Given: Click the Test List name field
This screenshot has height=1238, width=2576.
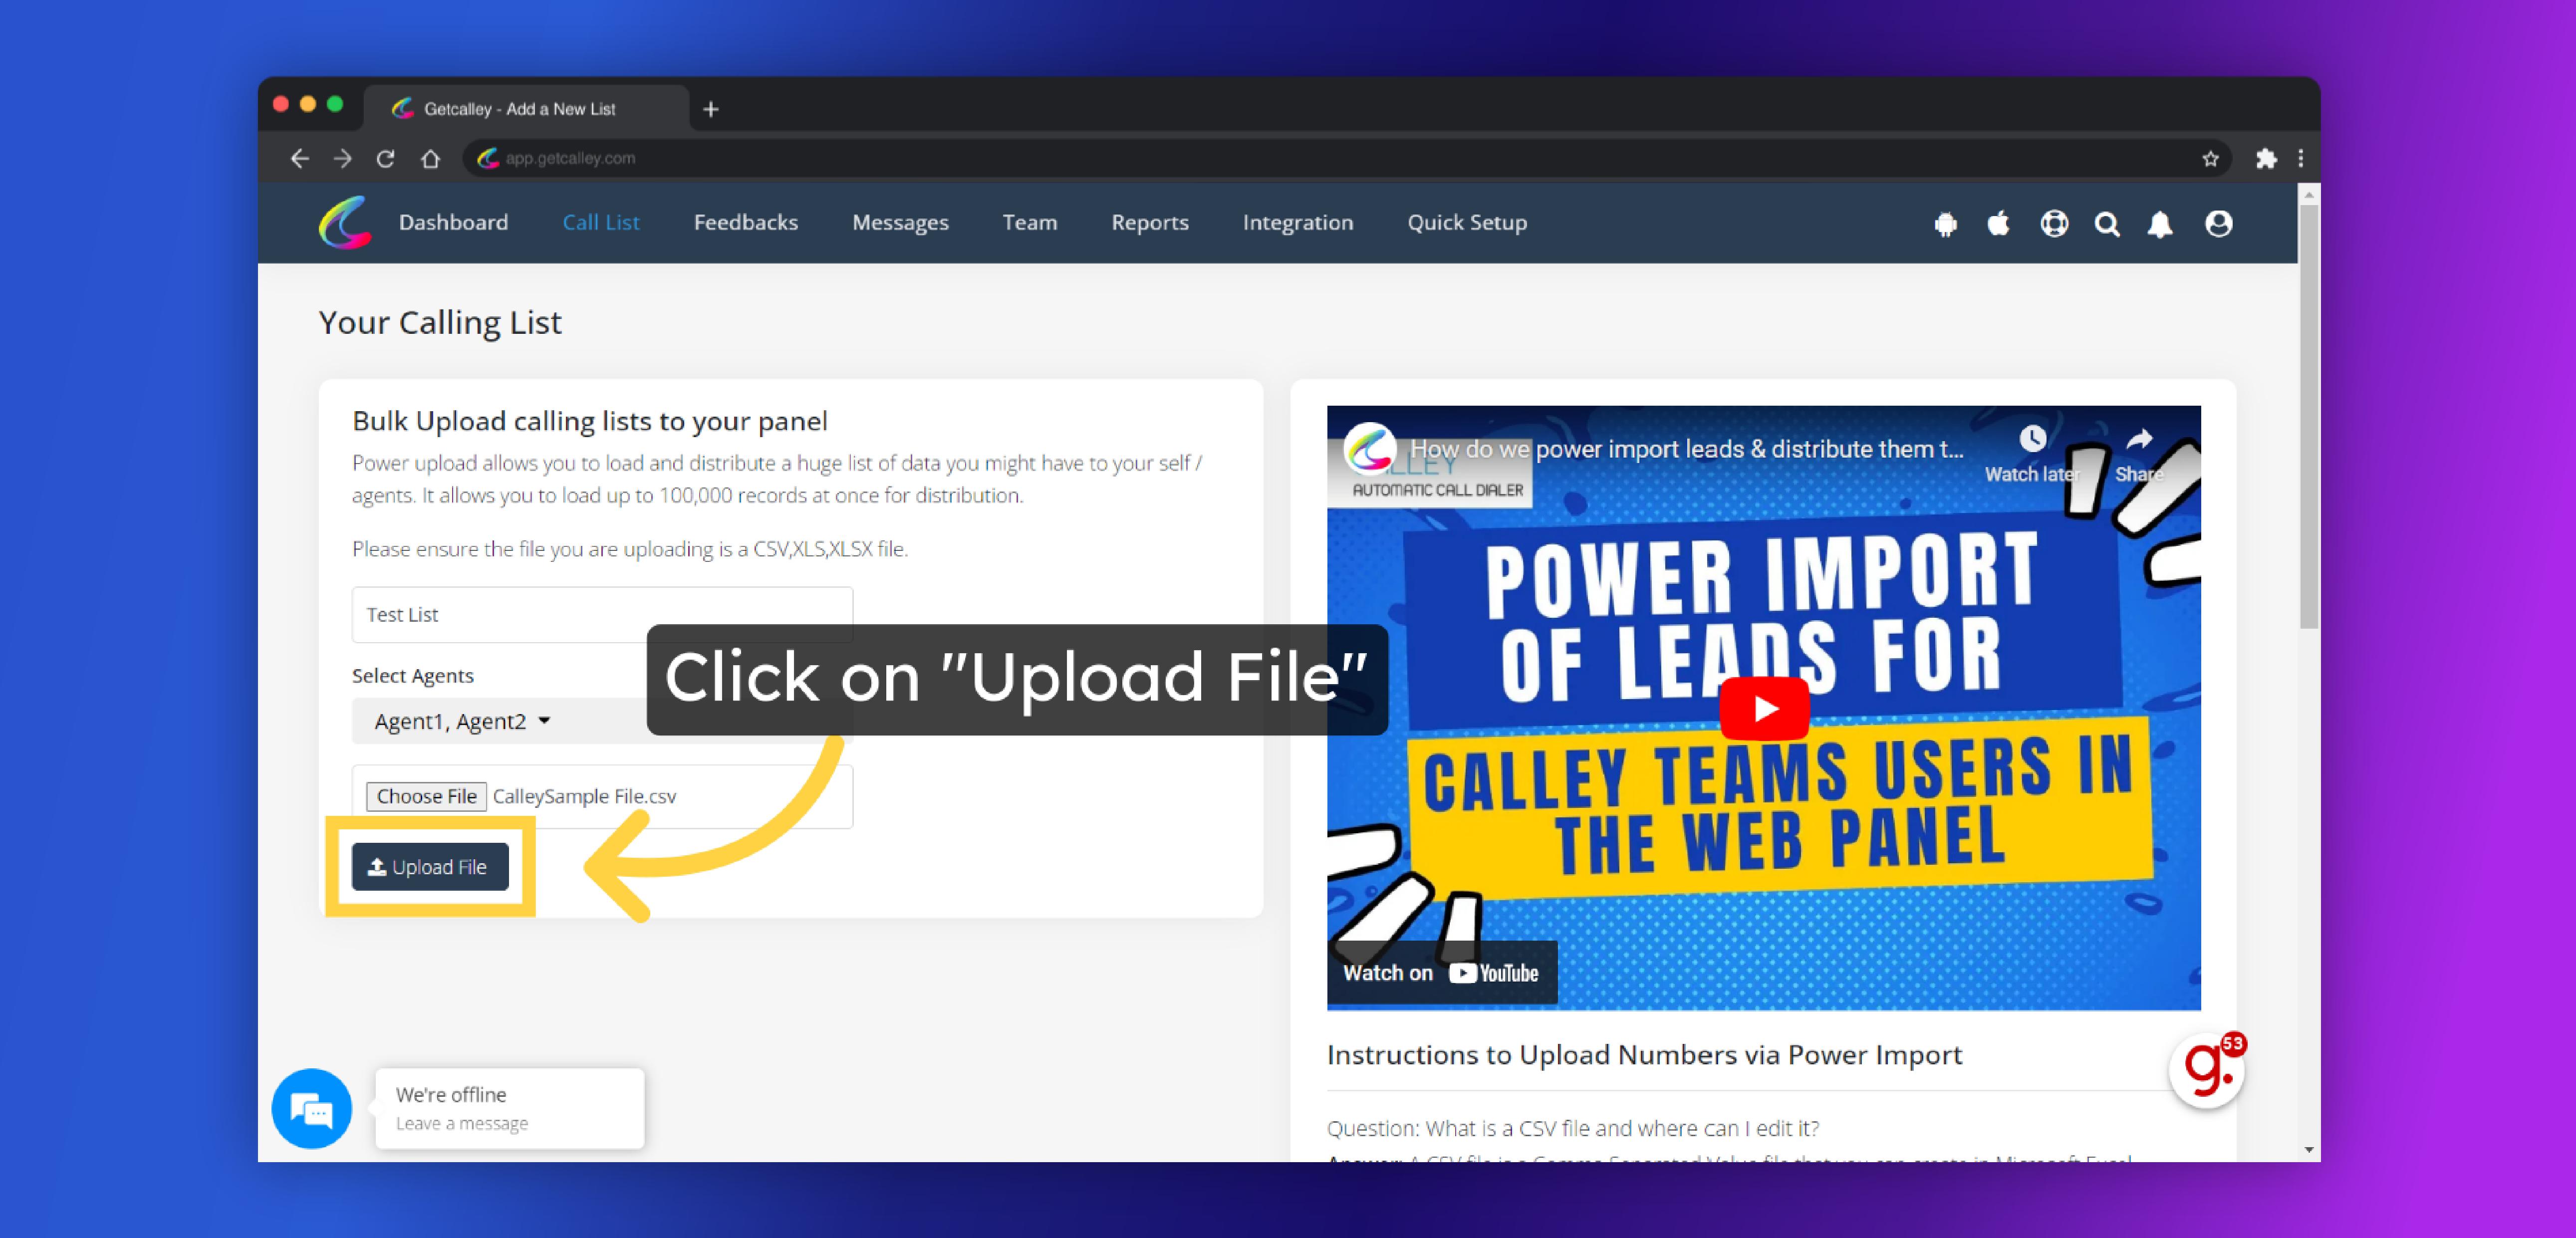Looking at the screenshot, I should pyautogui.click(x=602, y=614).
